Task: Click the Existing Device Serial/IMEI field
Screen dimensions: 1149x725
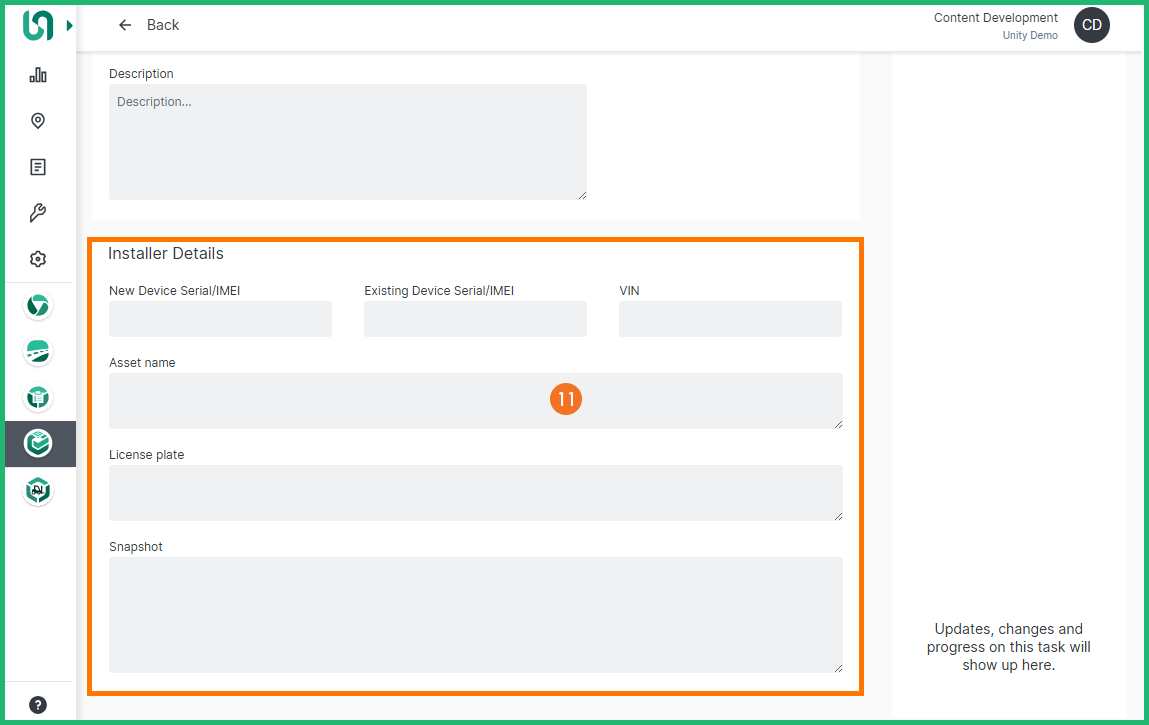Action: [x=475, y=319]
